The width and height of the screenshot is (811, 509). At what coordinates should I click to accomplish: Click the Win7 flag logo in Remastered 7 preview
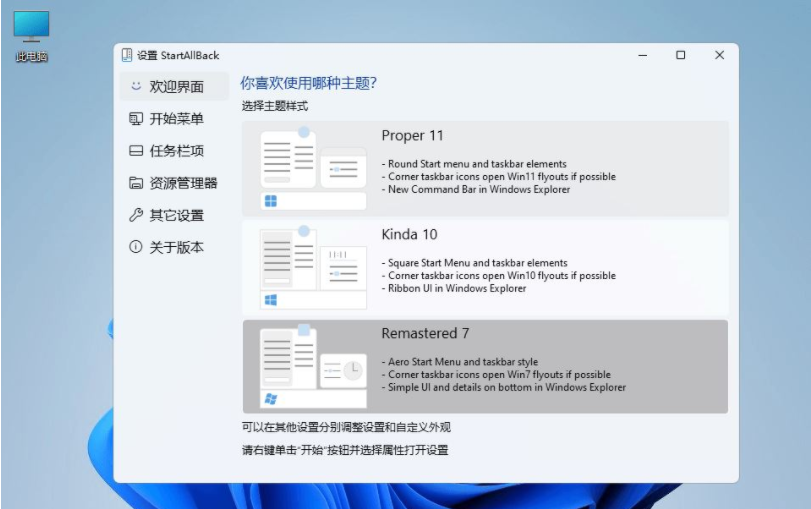pyautogui.click(x=271, y=398)
